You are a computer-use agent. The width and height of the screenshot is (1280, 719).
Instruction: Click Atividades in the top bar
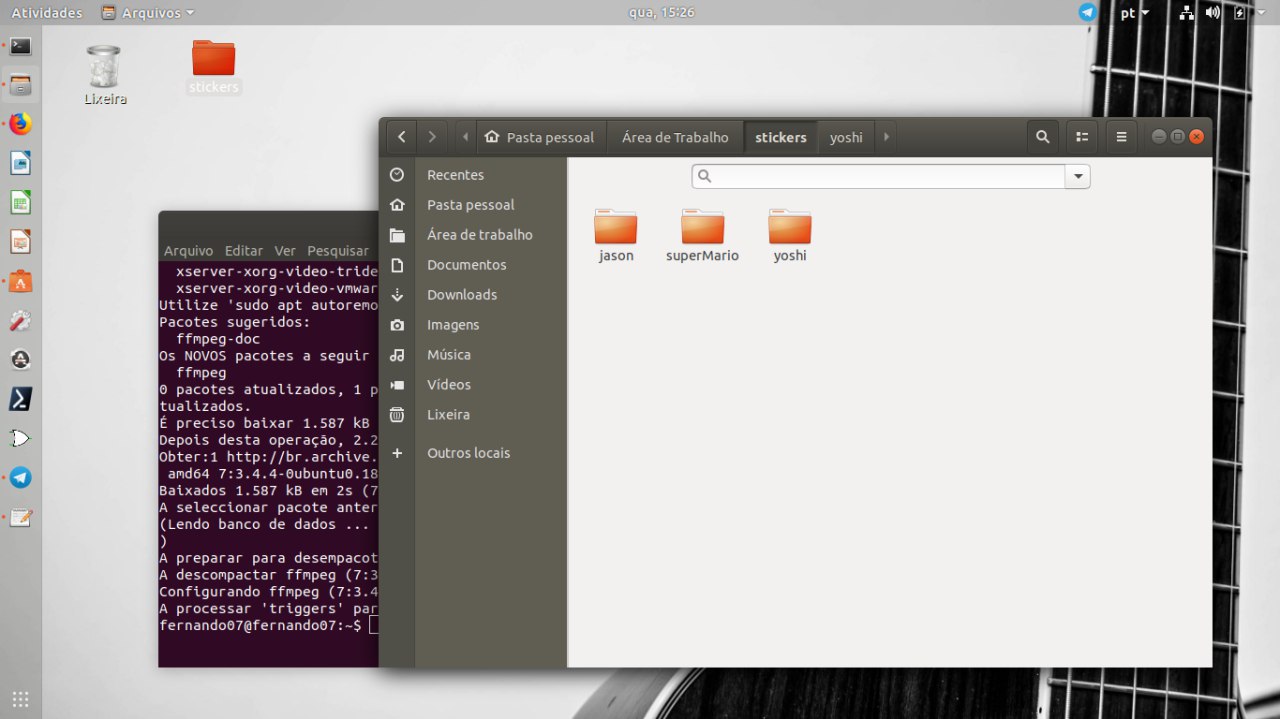tap(47, 13)
